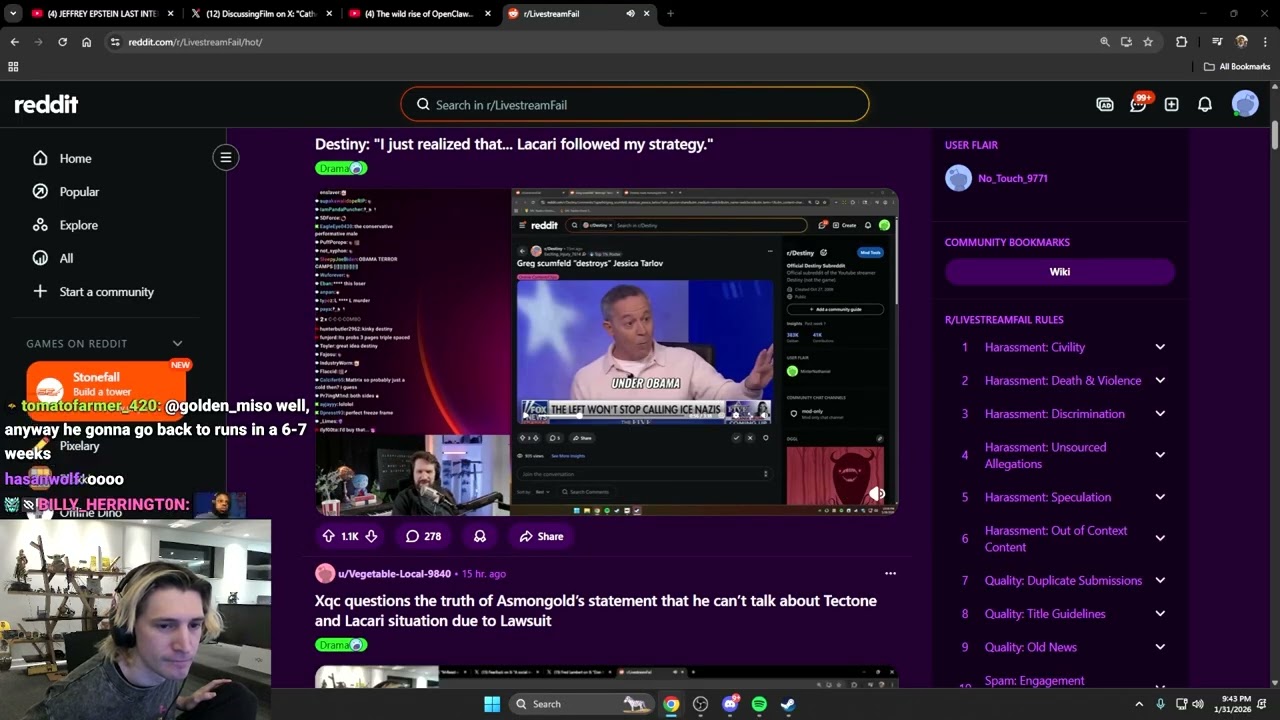Click the Drama flair on the Destiny post

pyautogui.click(x=341, y=168)
